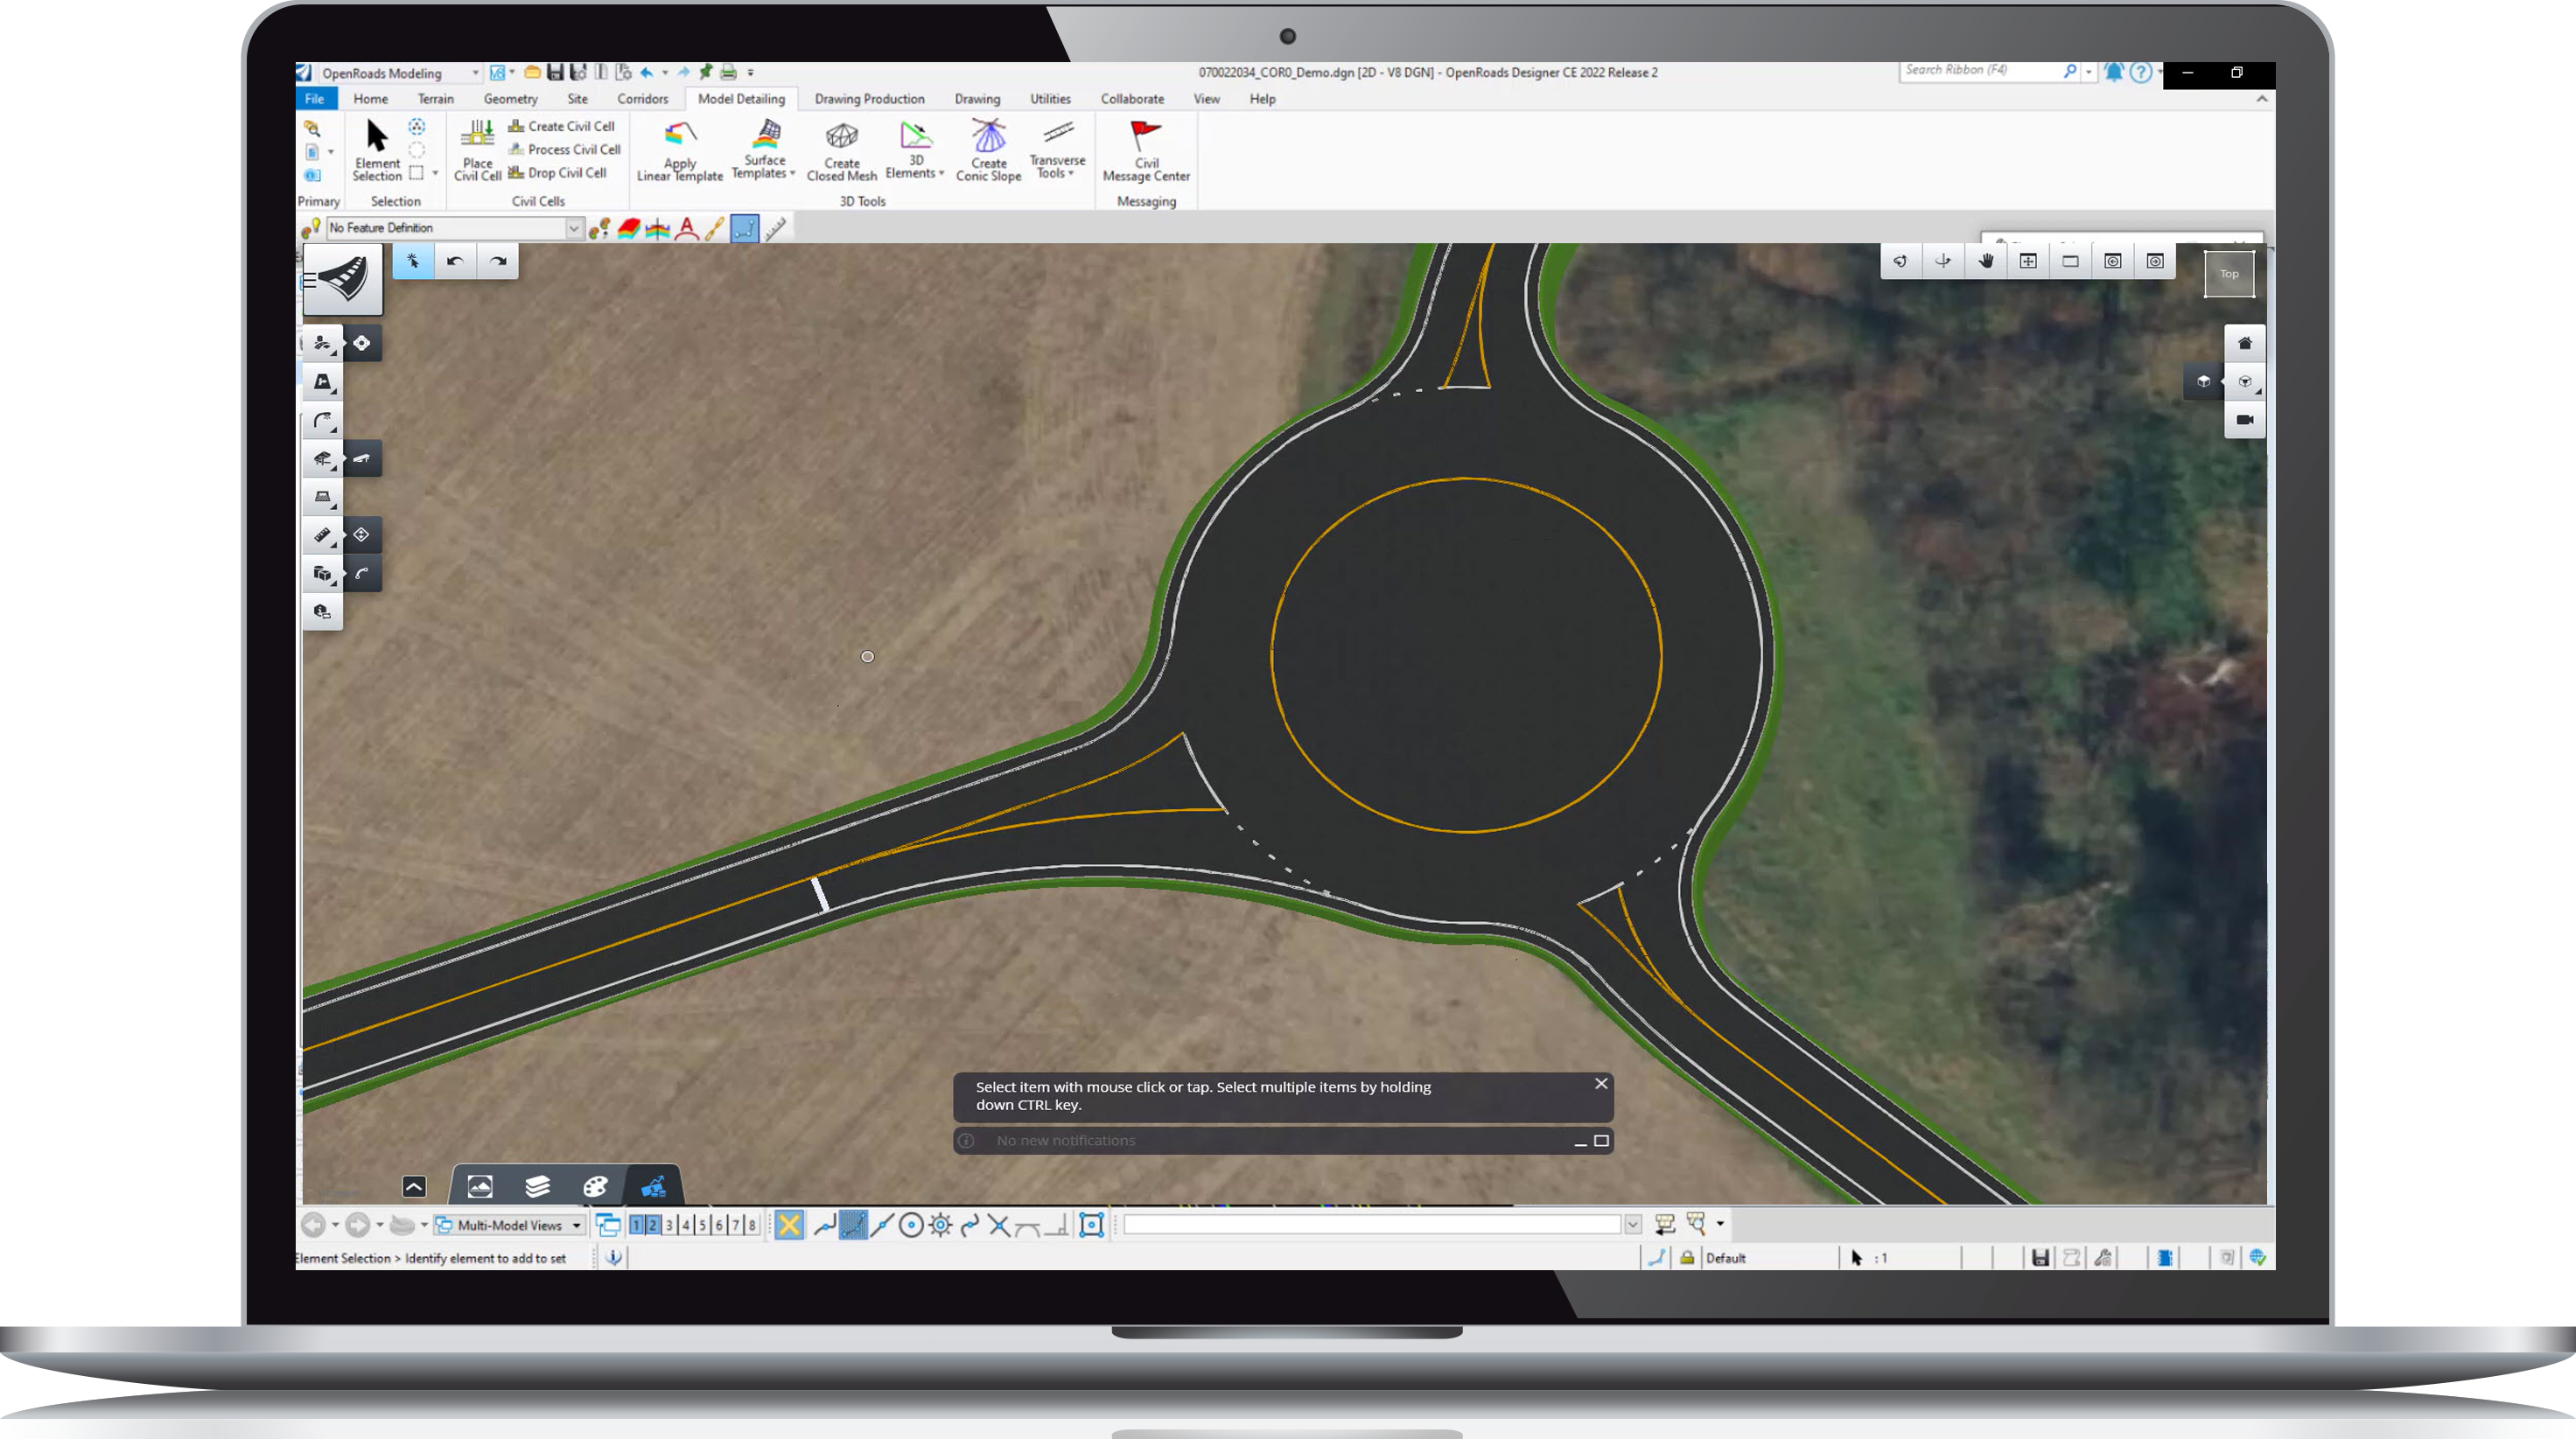
Task: Open the Drawing Production tab
Action: [868, 99]
